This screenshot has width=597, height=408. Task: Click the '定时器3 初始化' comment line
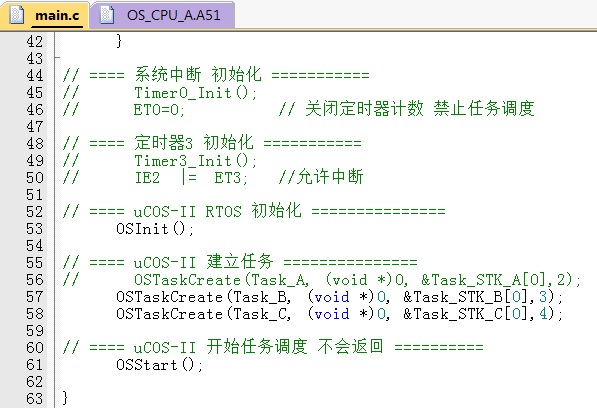(212, 143)
